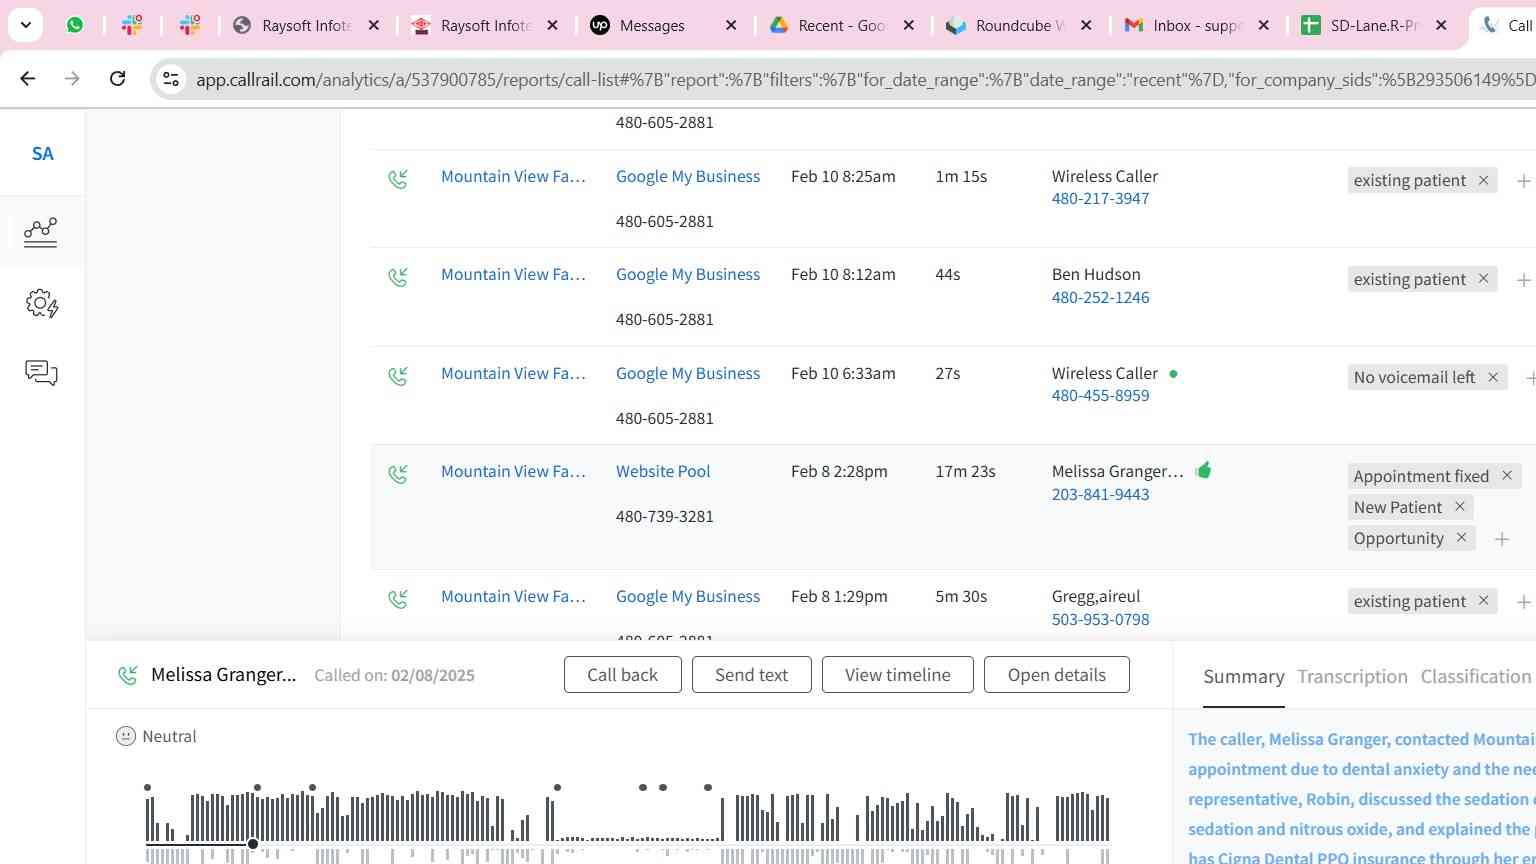Switch to the WhatsApp browser tab
This screenshot has width=1536, height=864.
click(x=75, y=25)
